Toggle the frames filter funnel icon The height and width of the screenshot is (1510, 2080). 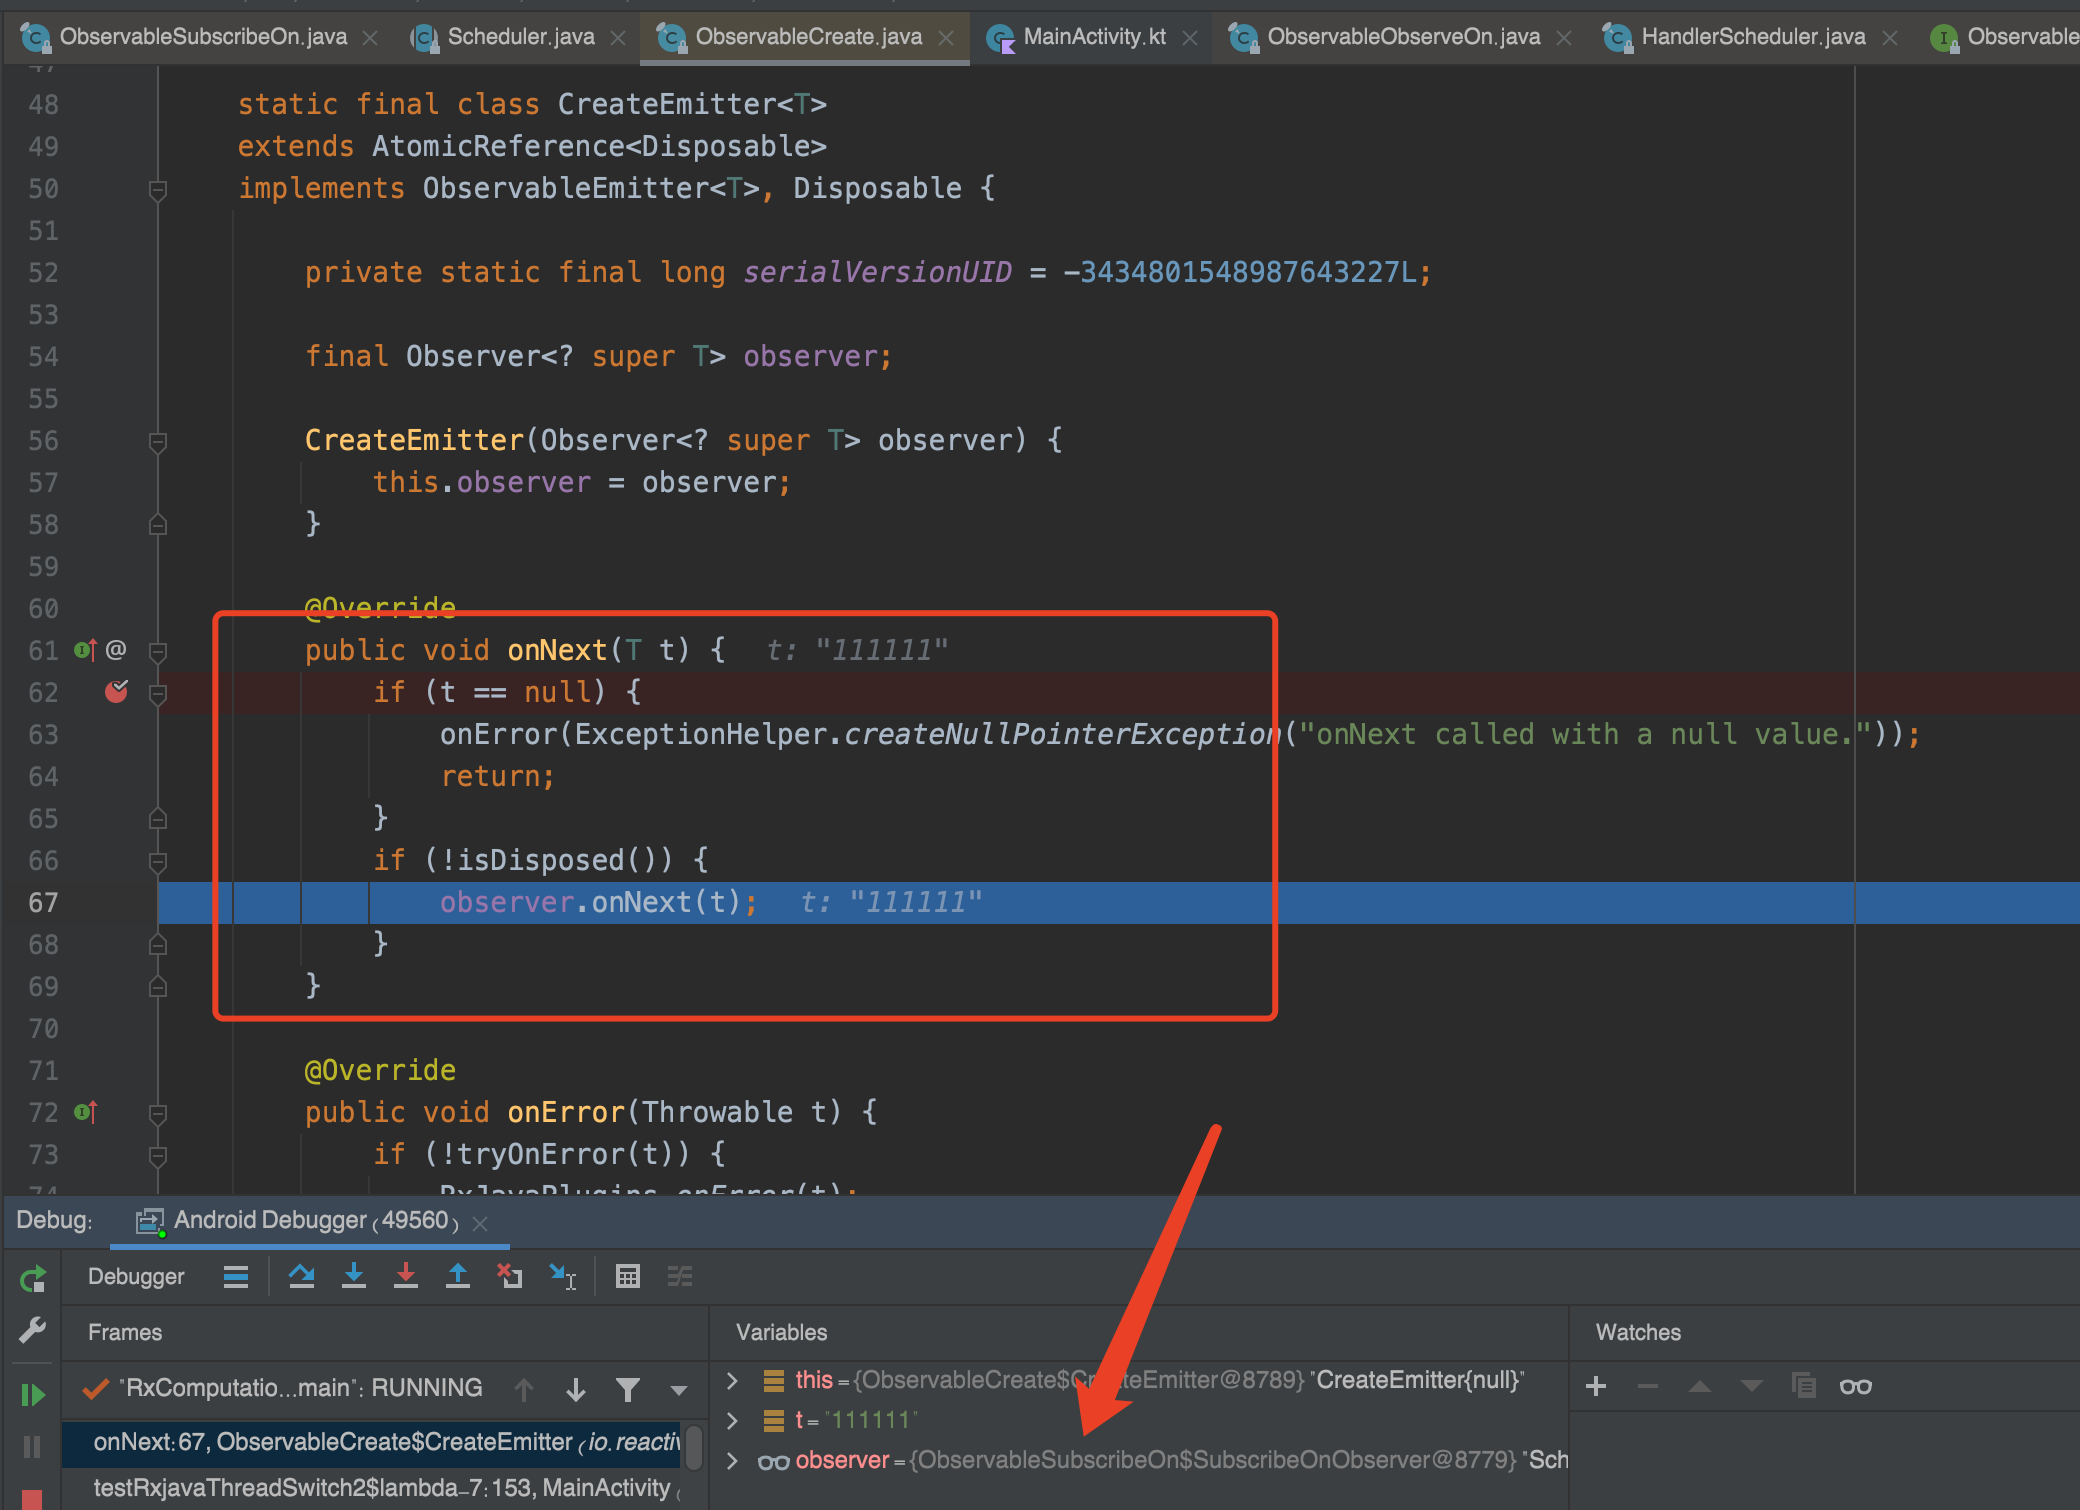click(x=628, y=1389)
